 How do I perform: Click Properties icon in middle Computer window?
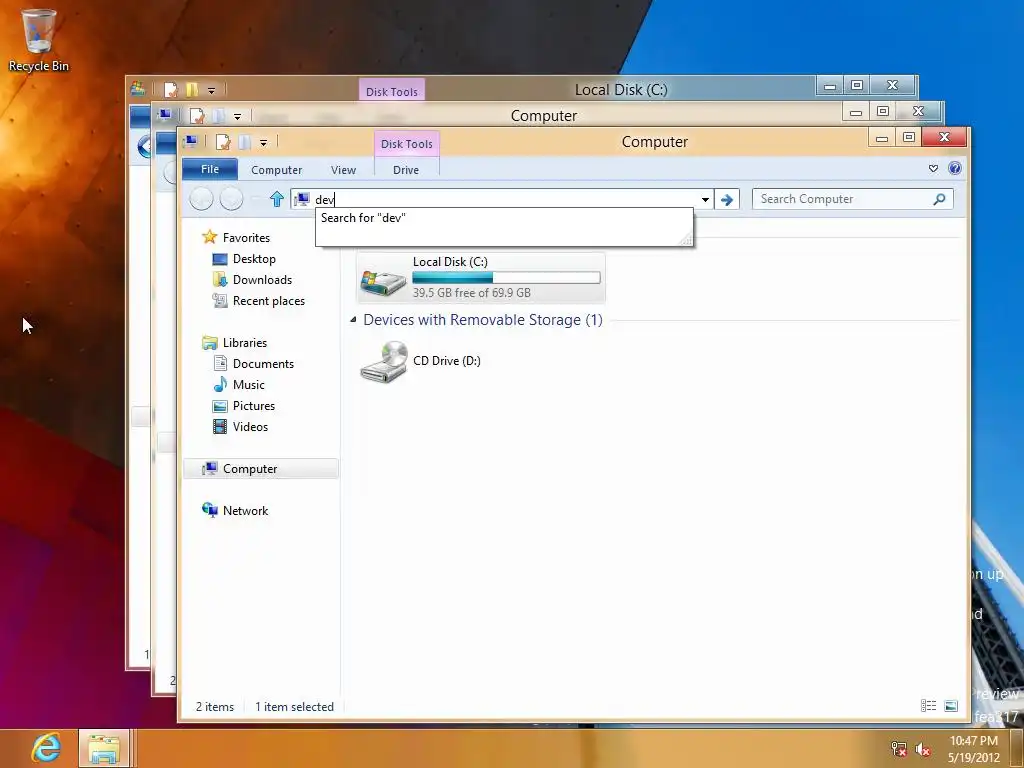click(x=197, y=116)
